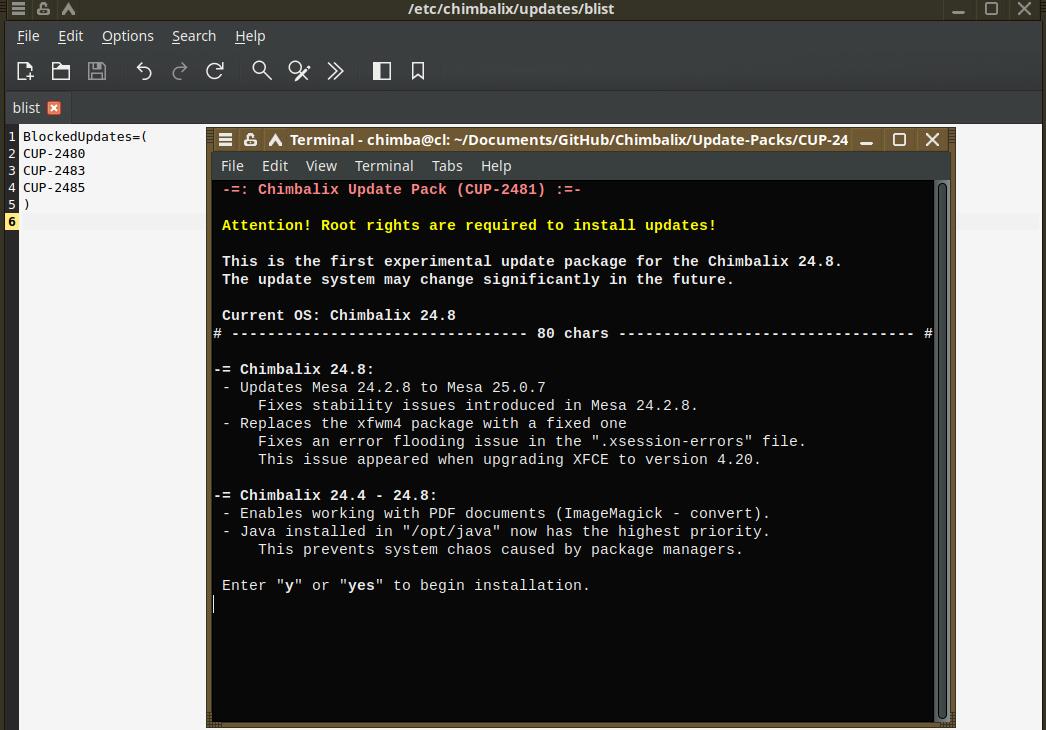
Task: Toggle the side panel view icon
Action: 382,71
